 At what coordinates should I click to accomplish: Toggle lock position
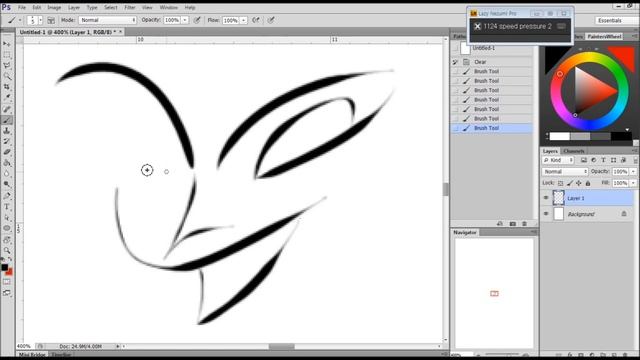(579, 183)
